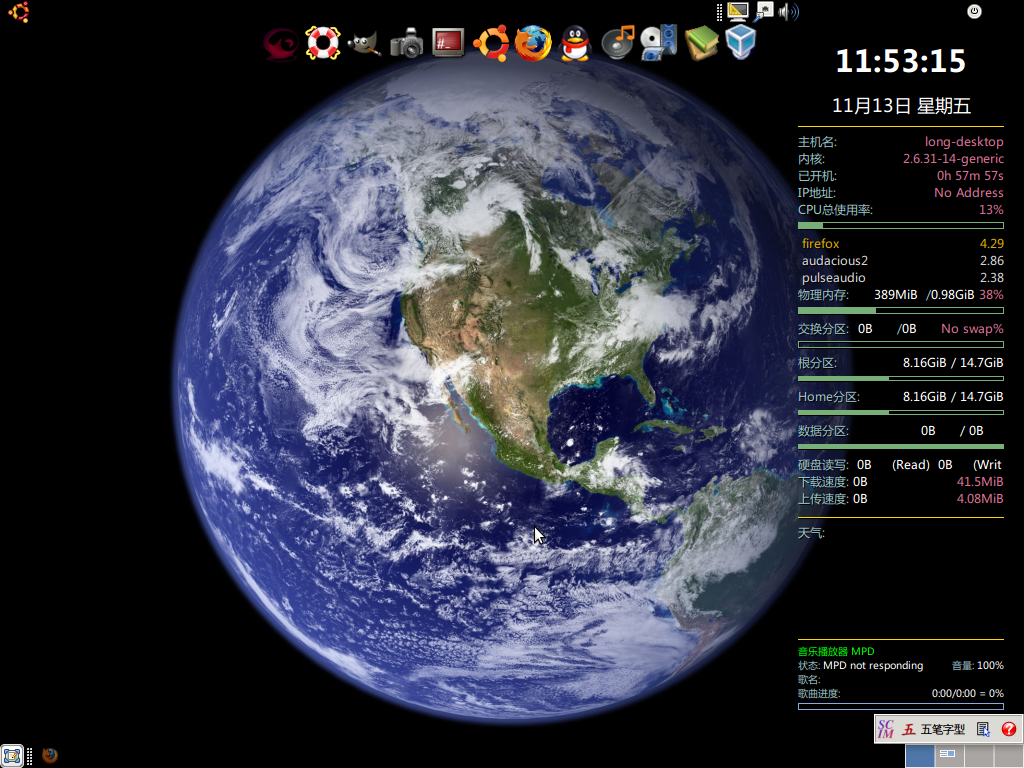
Task: Open SCIM help question mark
Action: click(1008, 729)
